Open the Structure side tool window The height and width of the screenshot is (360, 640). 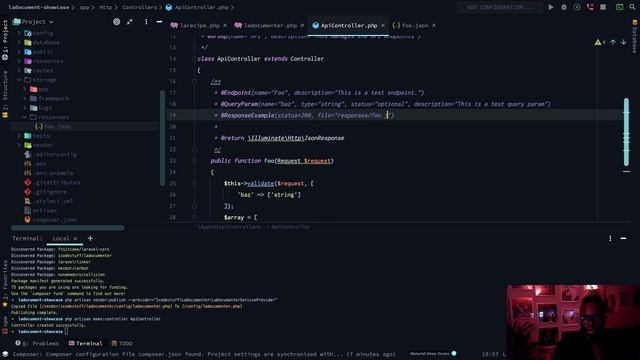5,94
